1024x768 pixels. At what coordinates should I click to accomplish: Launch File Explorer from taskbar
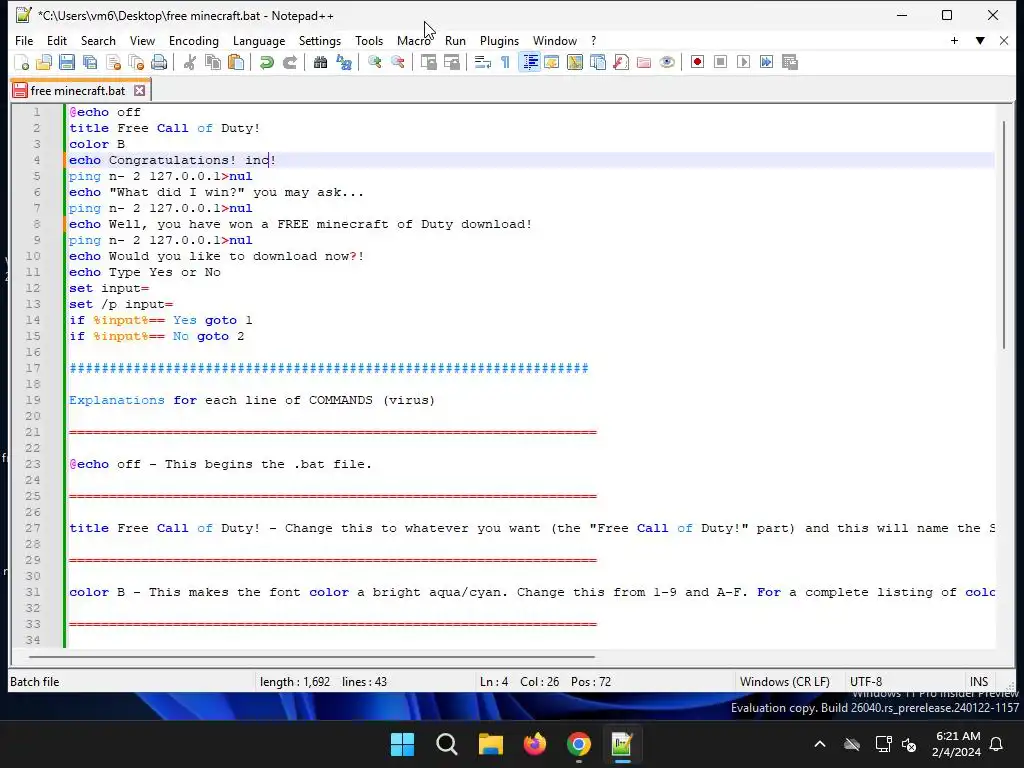490,744
